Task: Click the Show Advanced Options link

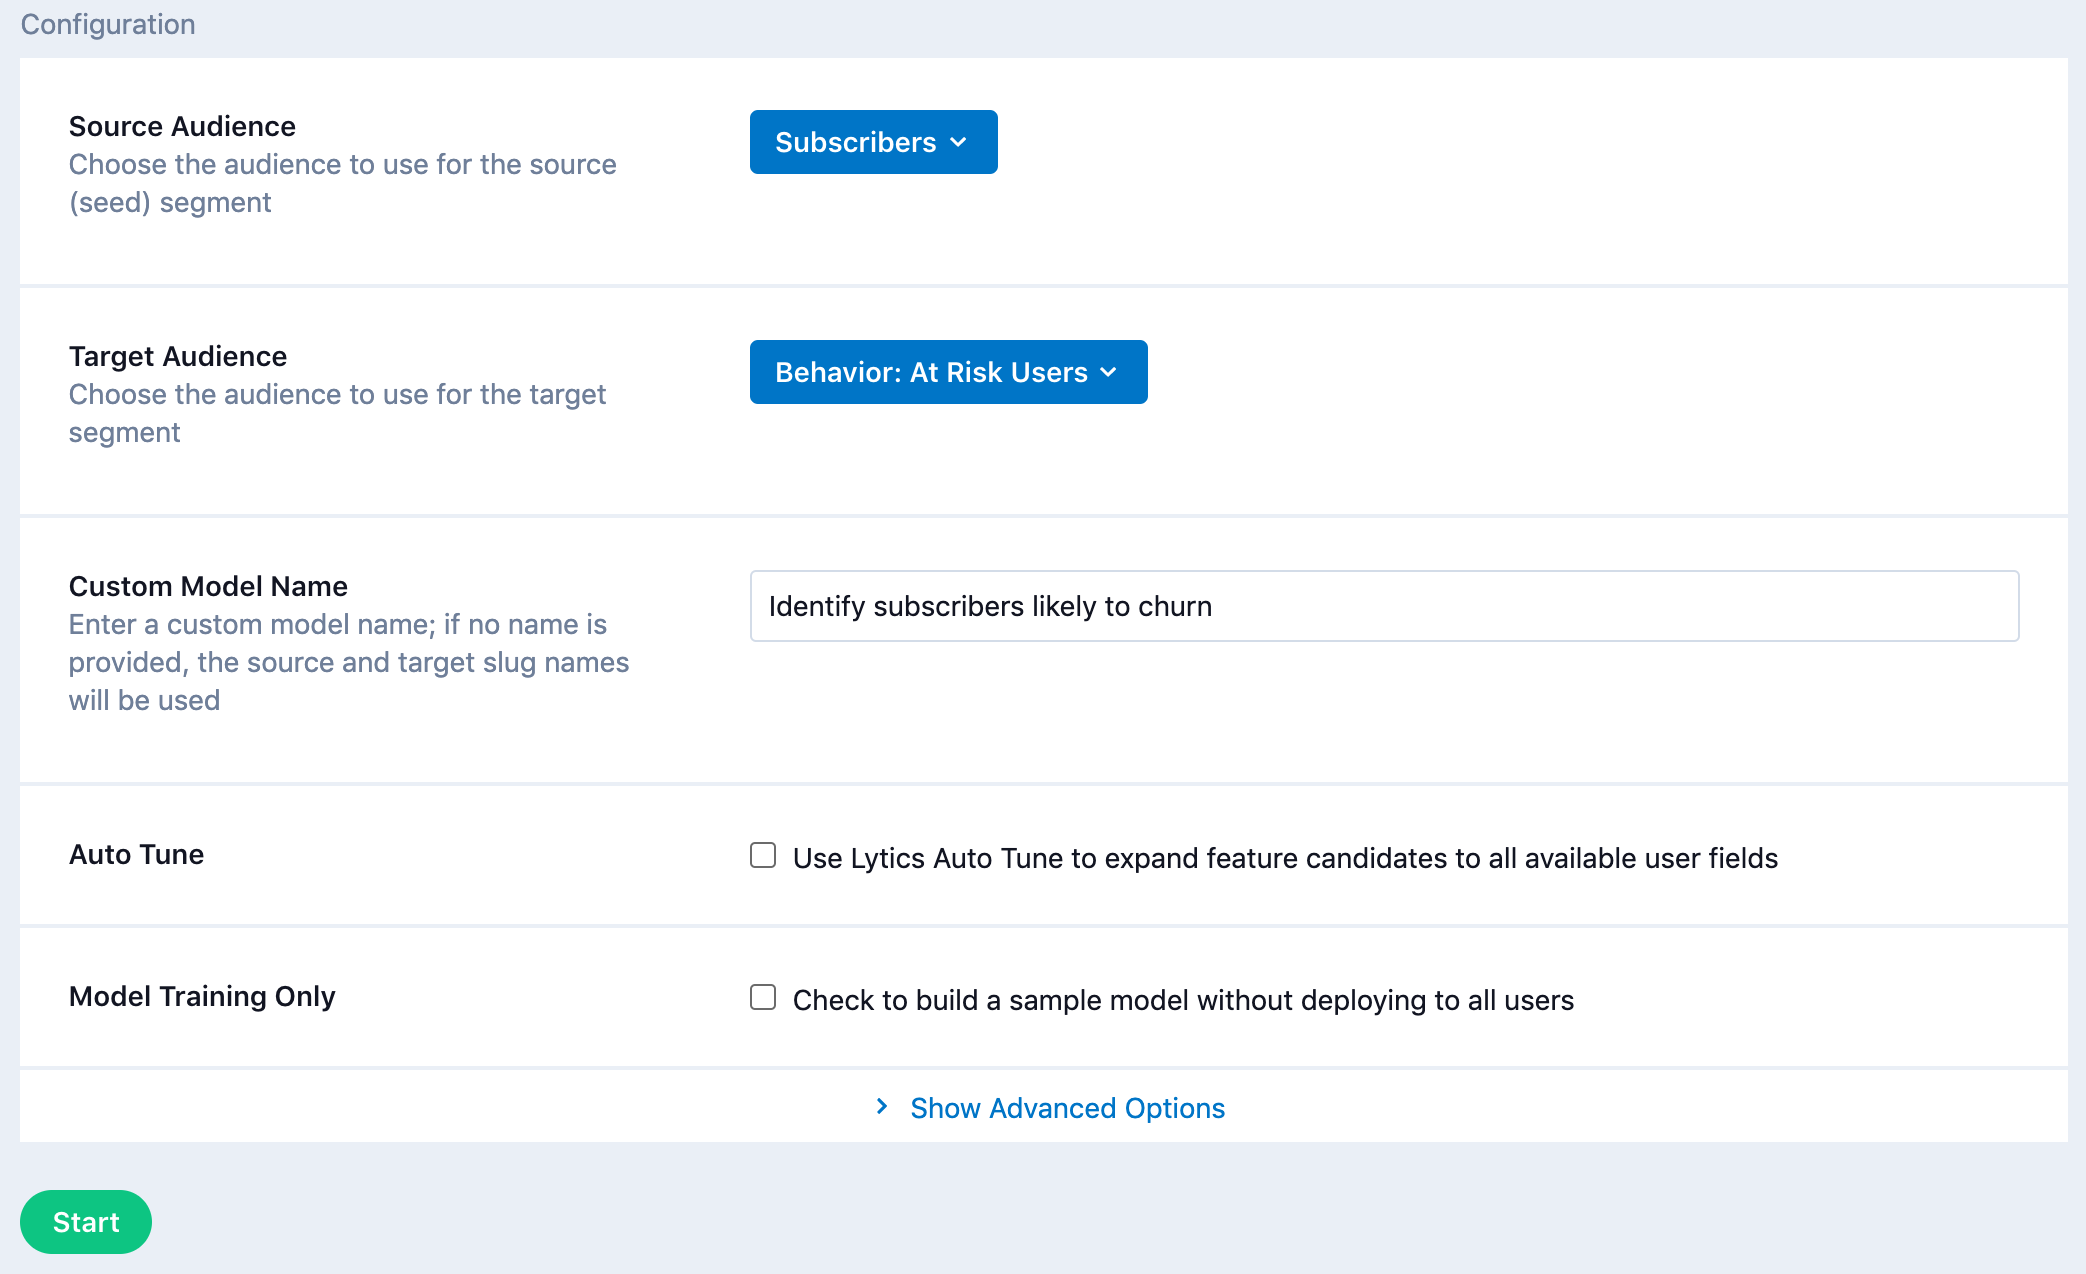Action: tap(1067, 1108)
